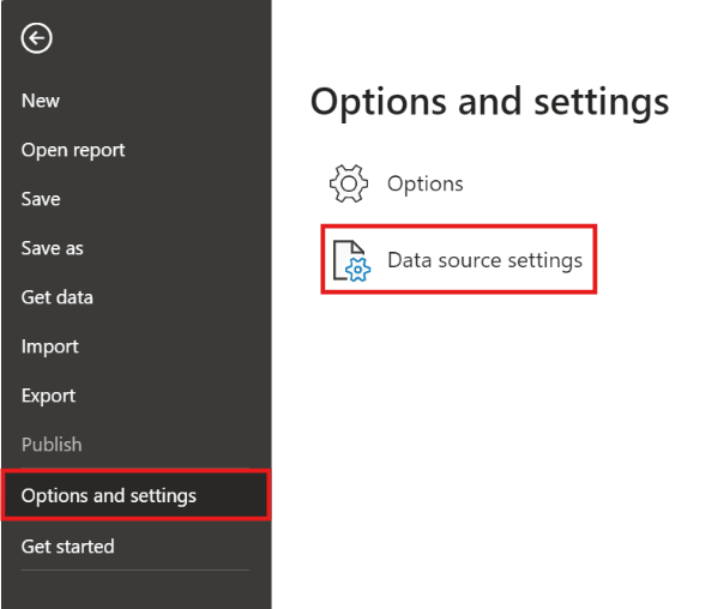Open the Get started menu item
The height and width of the screenshot is (609, 708).
pyautogui.click(x=68, y=546)
